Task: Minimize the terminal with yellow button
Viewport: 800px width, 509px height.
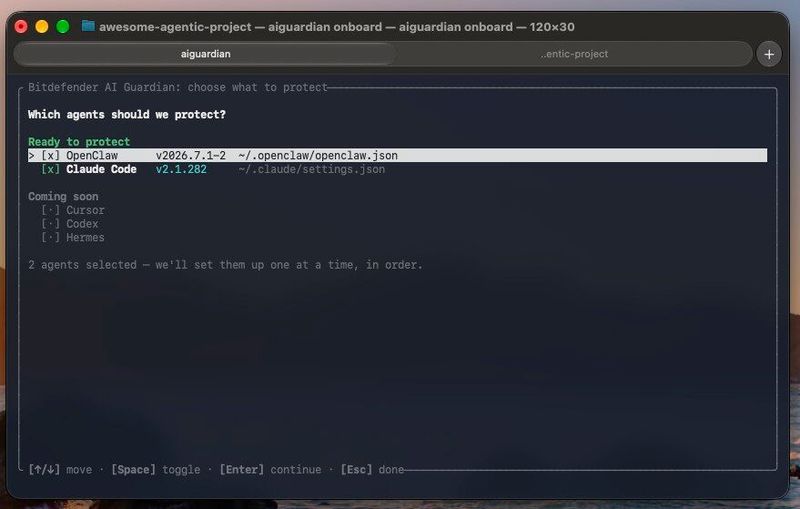Action: pyautogui.click(x=42, y=27)
